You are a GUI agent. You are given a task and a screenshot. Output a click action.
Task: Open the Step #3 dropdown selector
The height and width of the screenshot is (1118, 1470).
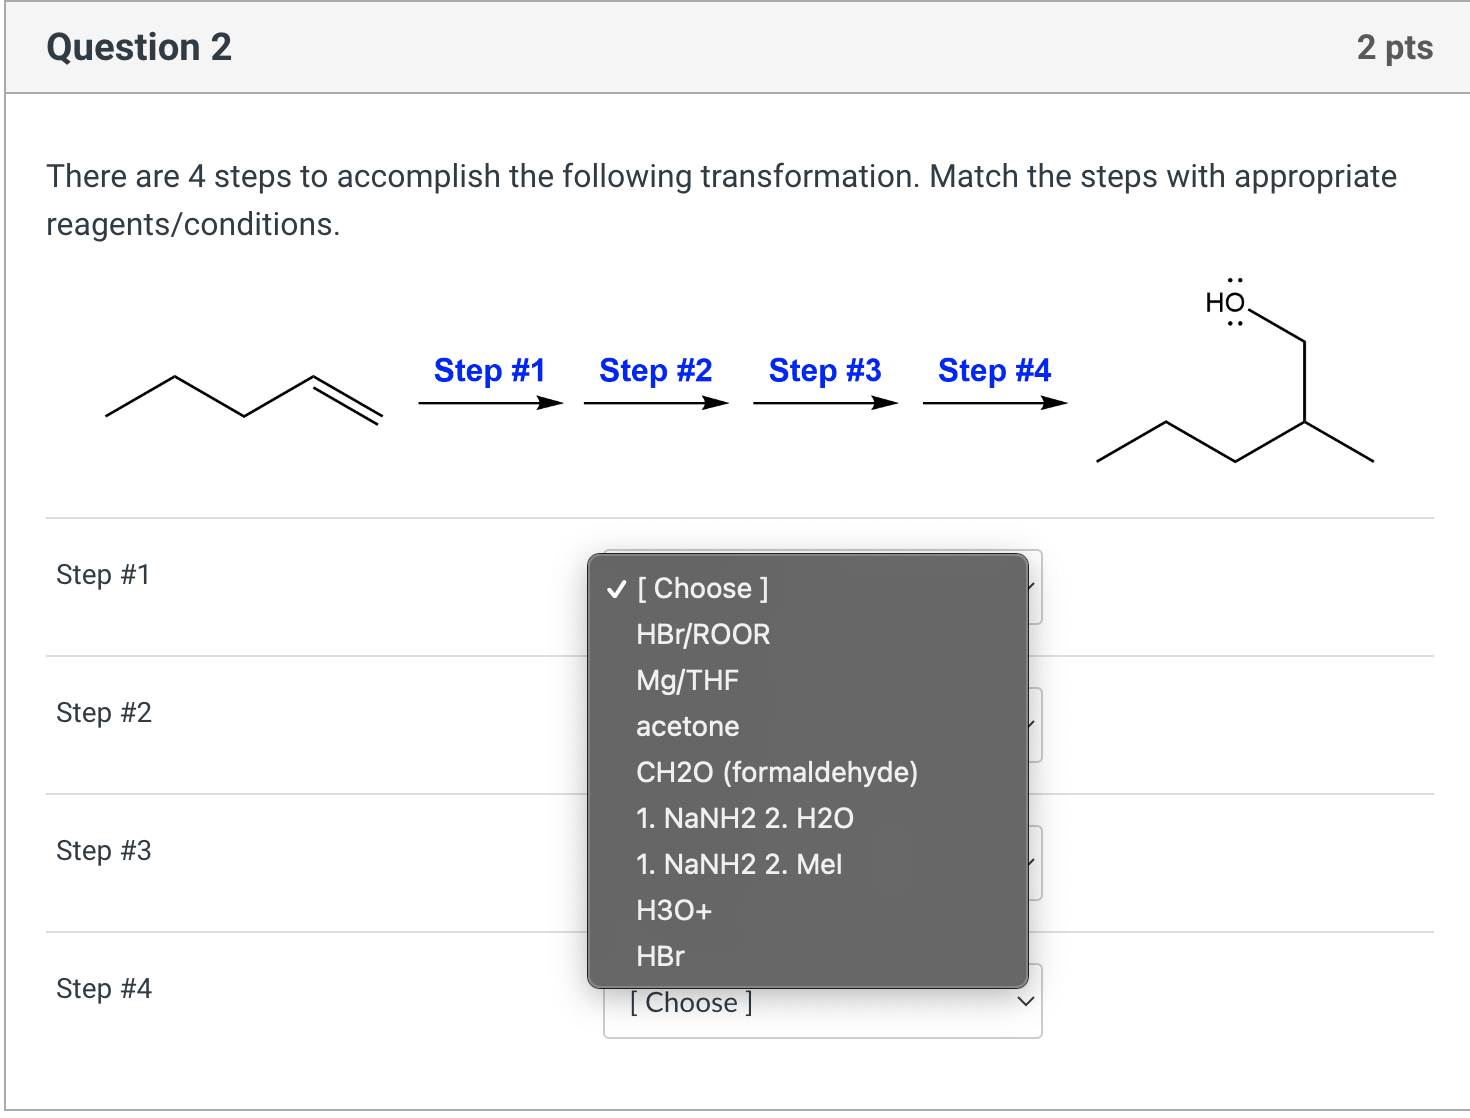(x=1030, y=862)
